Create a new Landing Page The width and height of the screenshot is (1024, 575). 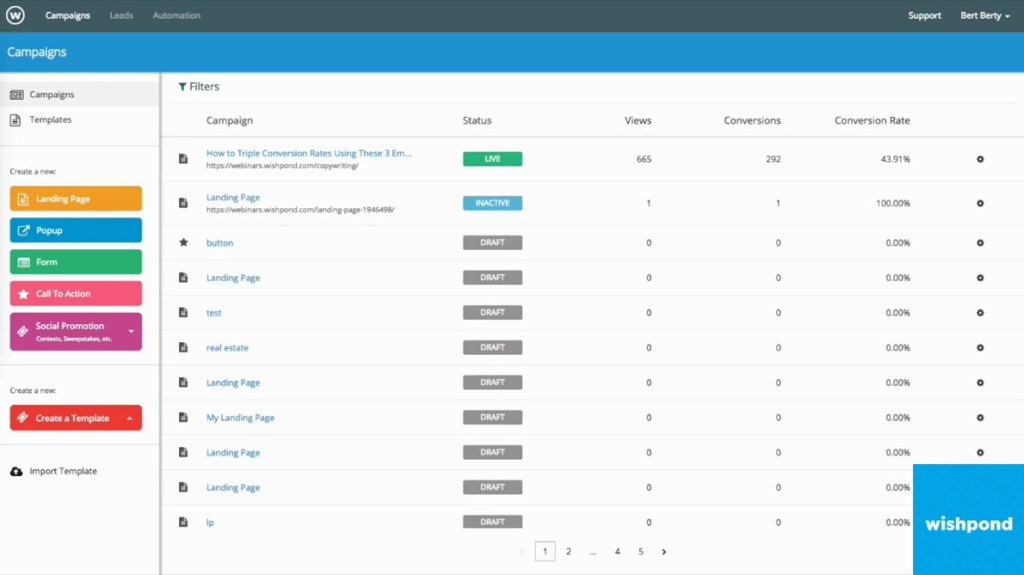(76, 199)
